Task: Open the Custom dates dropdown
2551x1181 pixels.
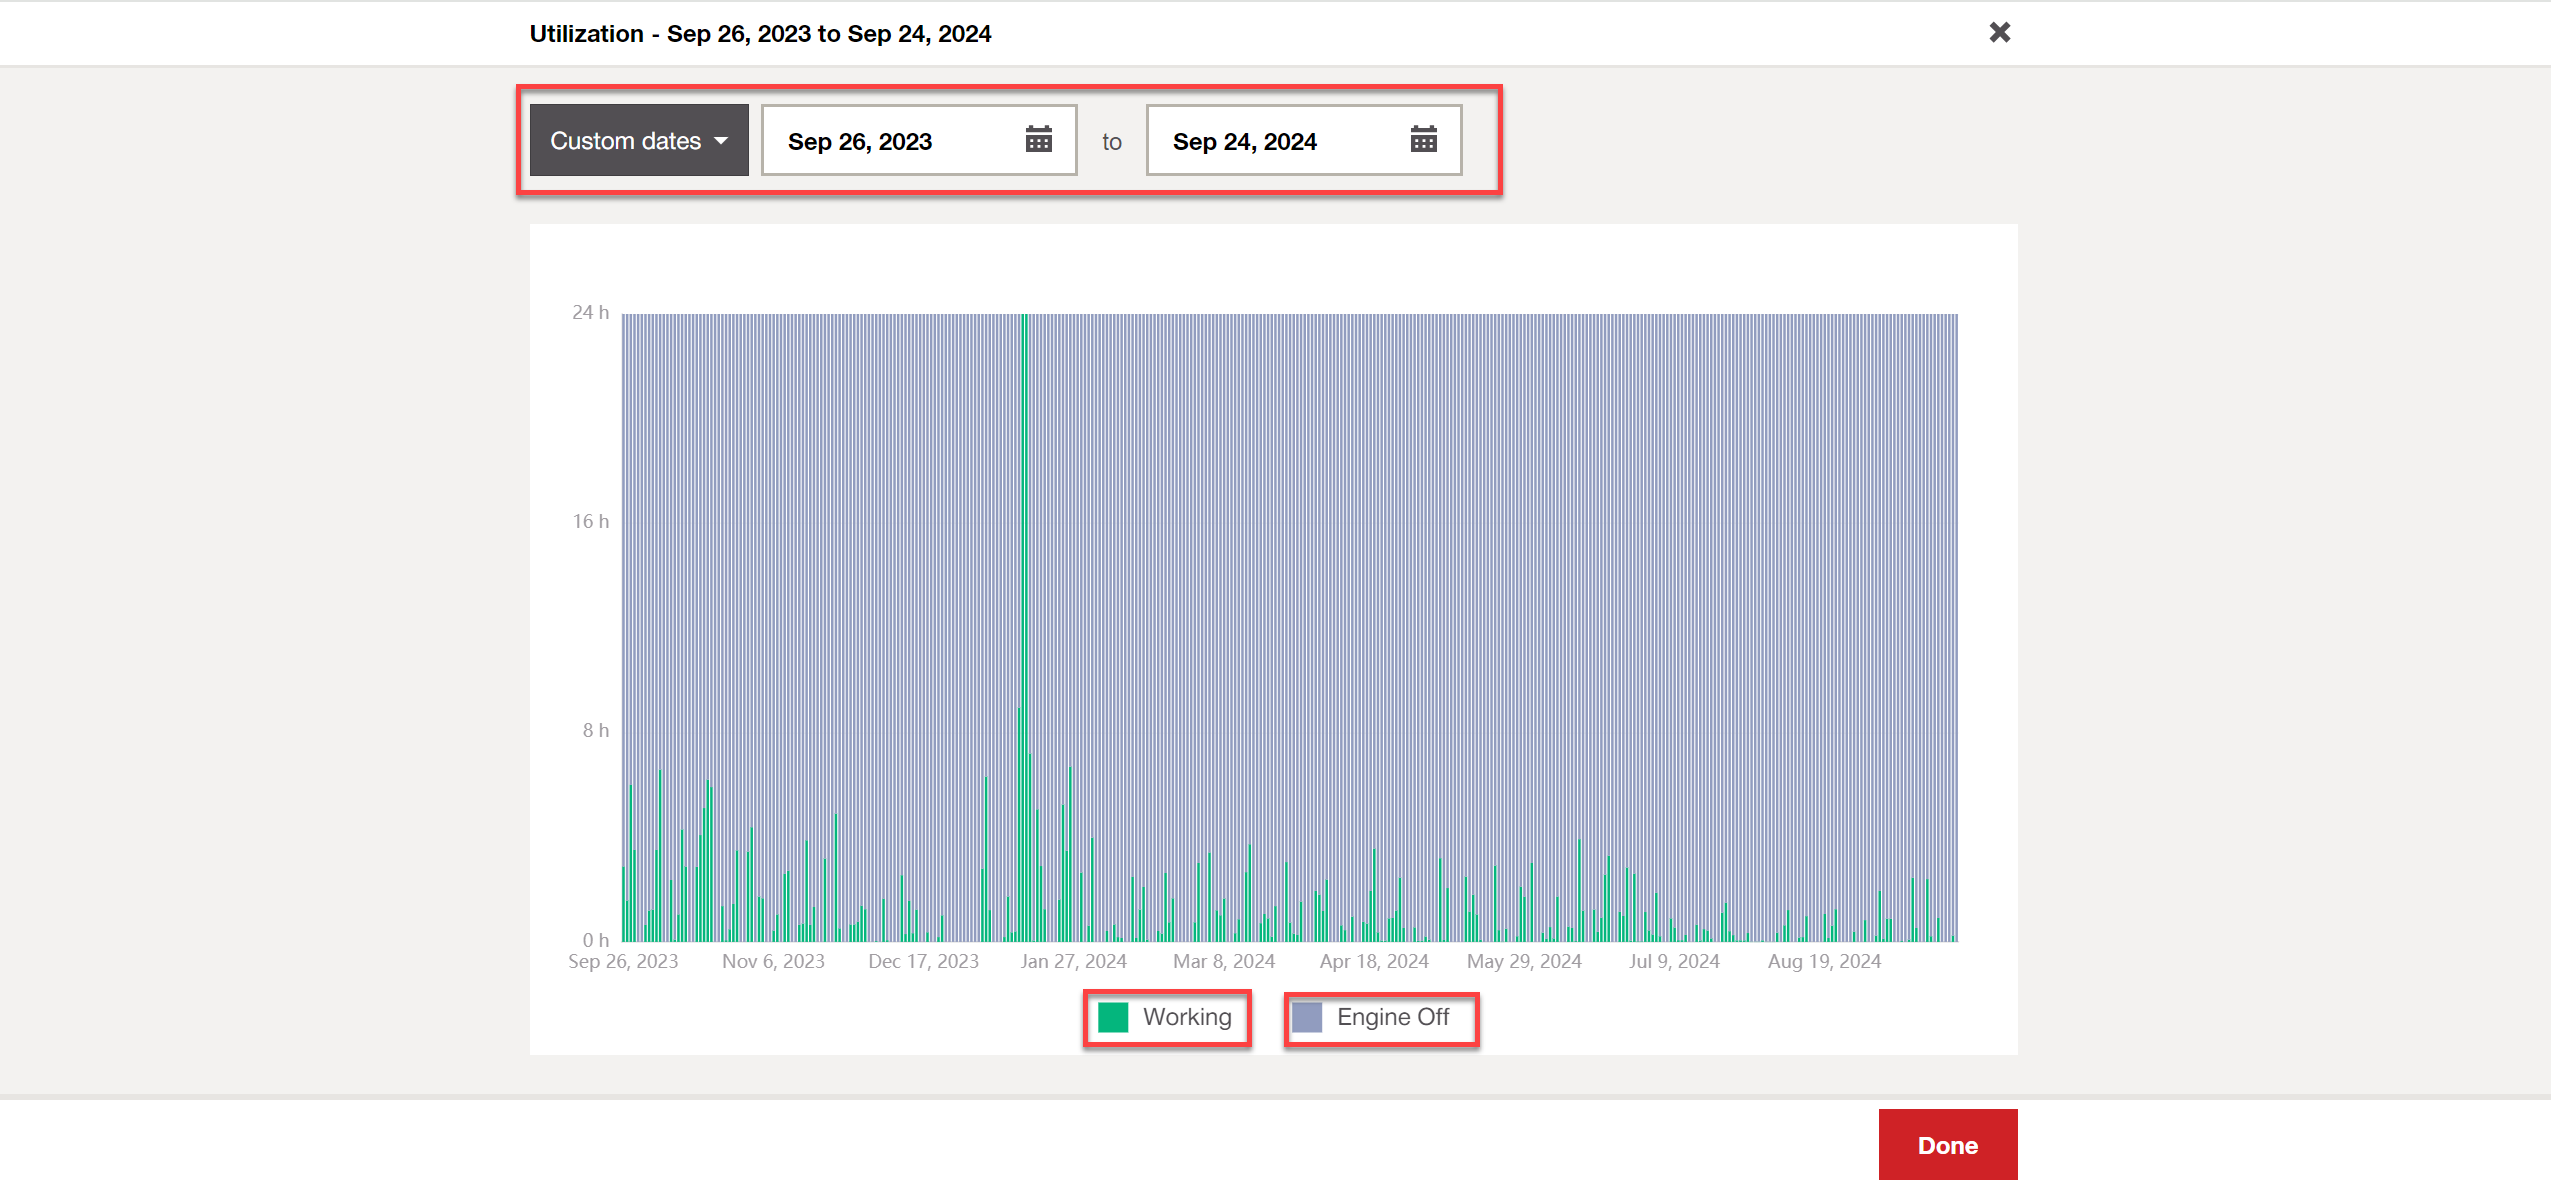Action: coord(639,141)
